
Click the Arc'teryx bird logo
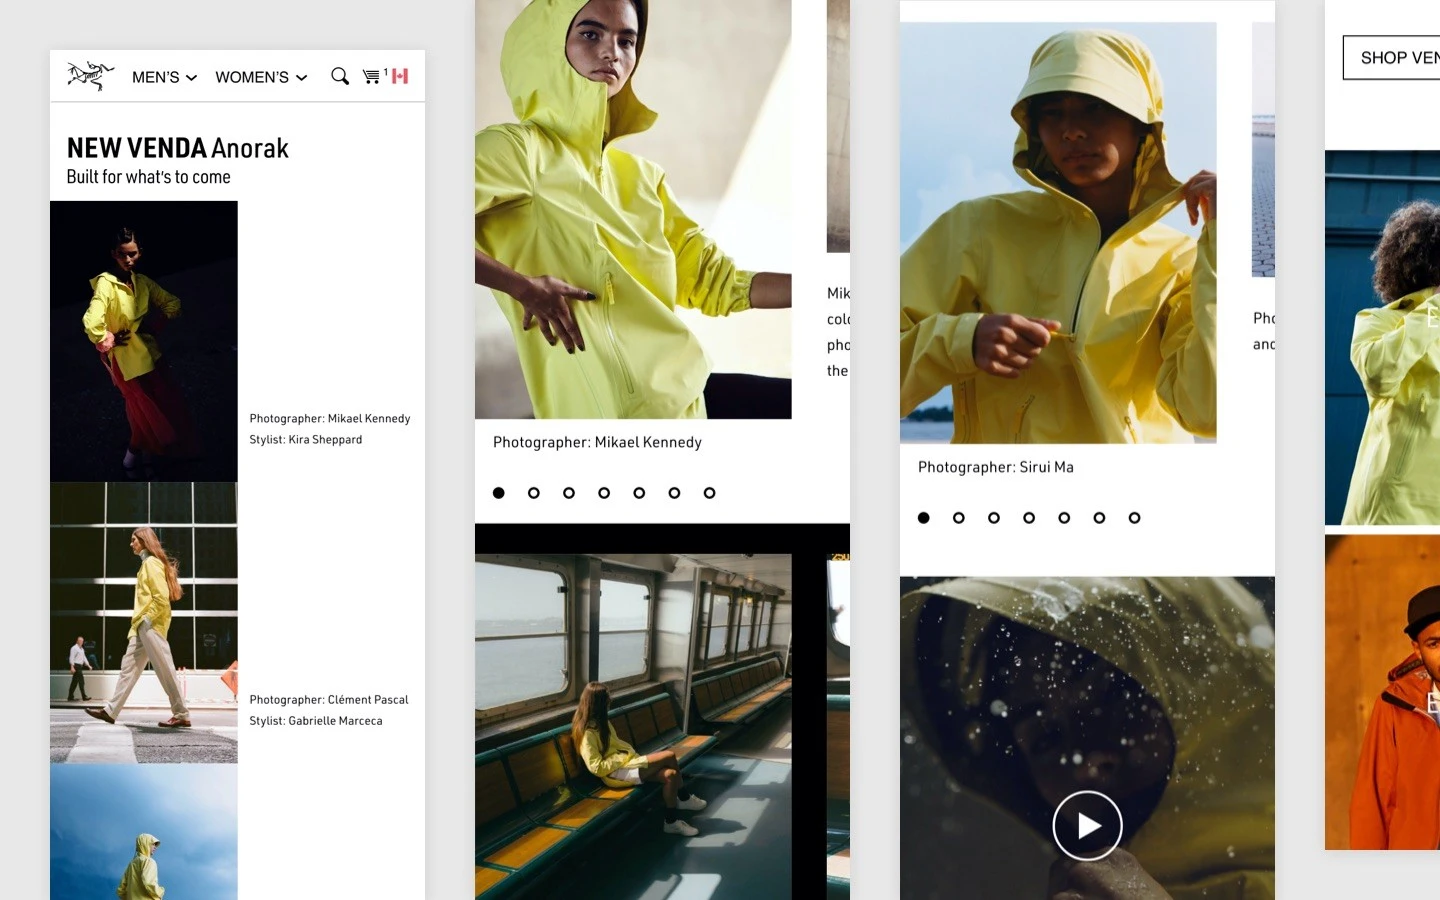[x=90, y=76]
